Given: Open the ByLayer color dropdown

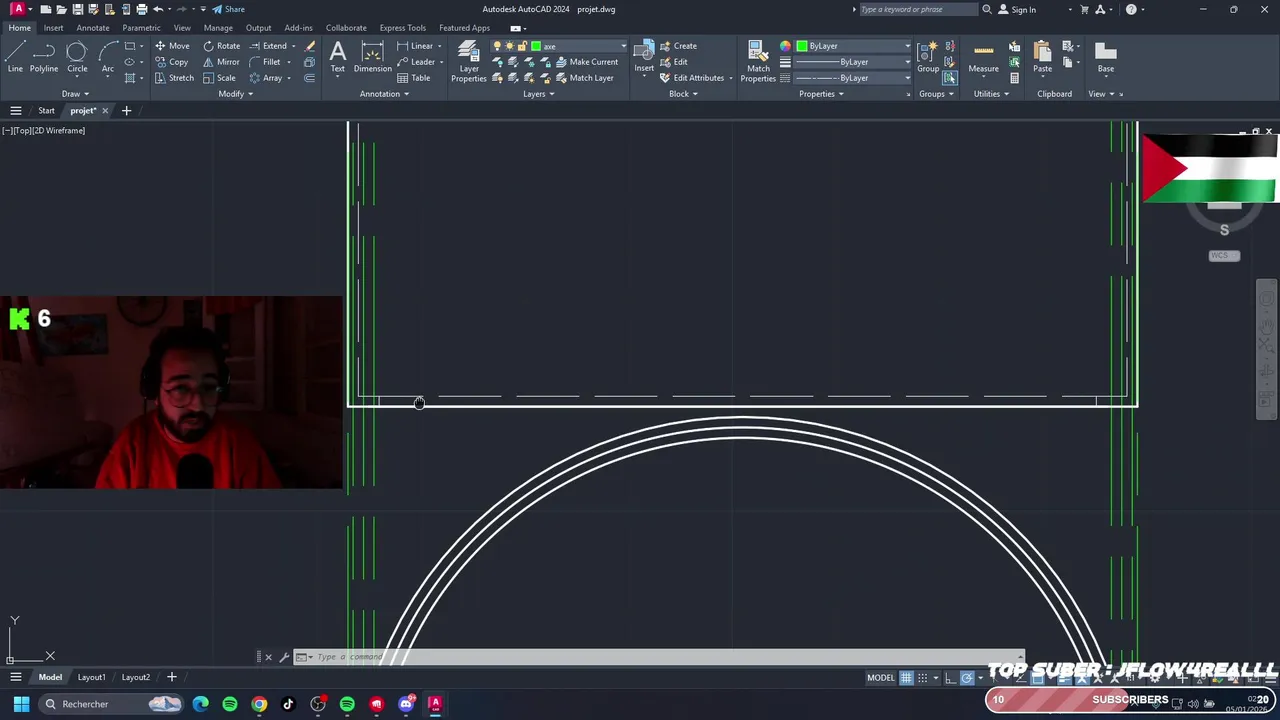Looking at the screenshot, I should pyautogui.click(x=907, y=46).
